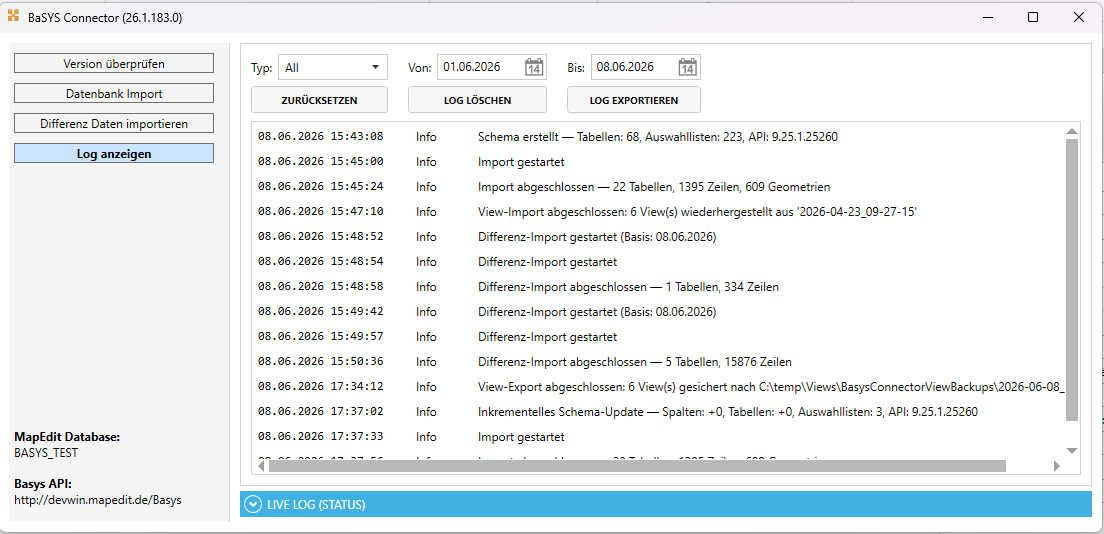The width and height of the screenshot is (1104, 534).
Task: Expand the LIVE LOG (STATUS) bar
Action: (x=666, y=504)
